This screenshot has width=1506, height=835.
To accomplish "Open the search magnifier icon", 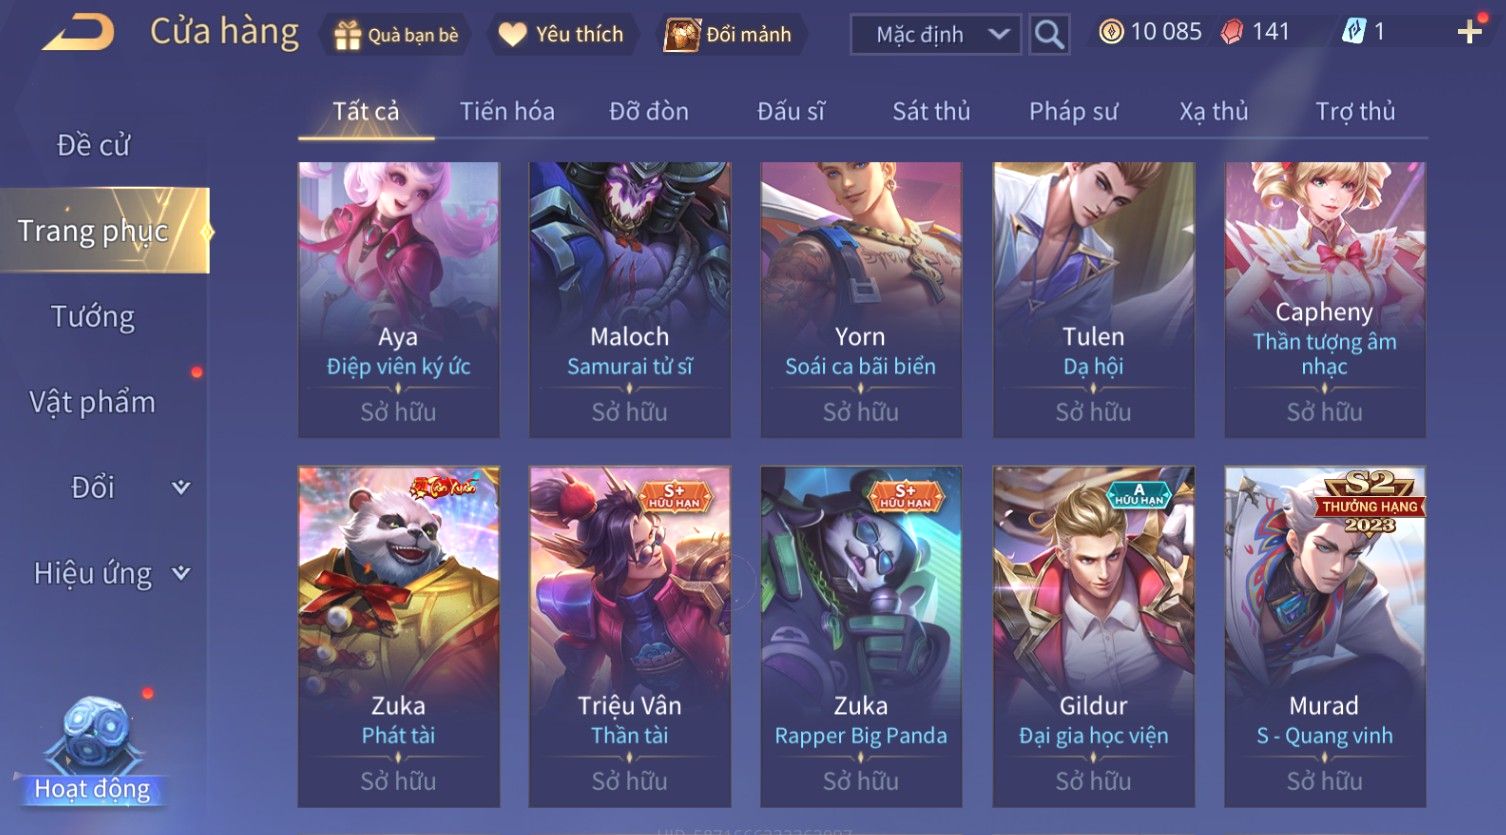I will (x=1049, y=35).
